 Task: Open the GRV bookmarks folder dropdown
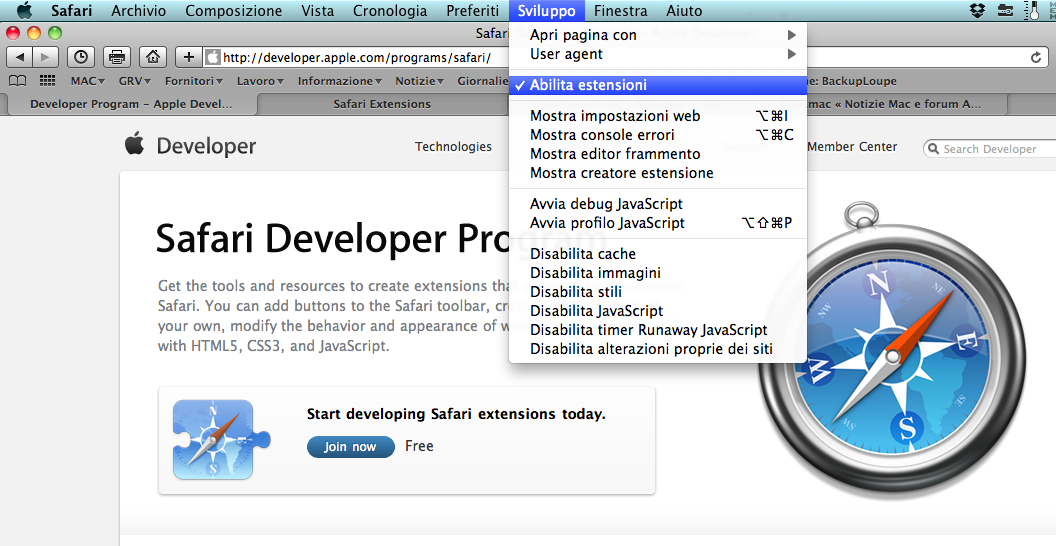135,81
